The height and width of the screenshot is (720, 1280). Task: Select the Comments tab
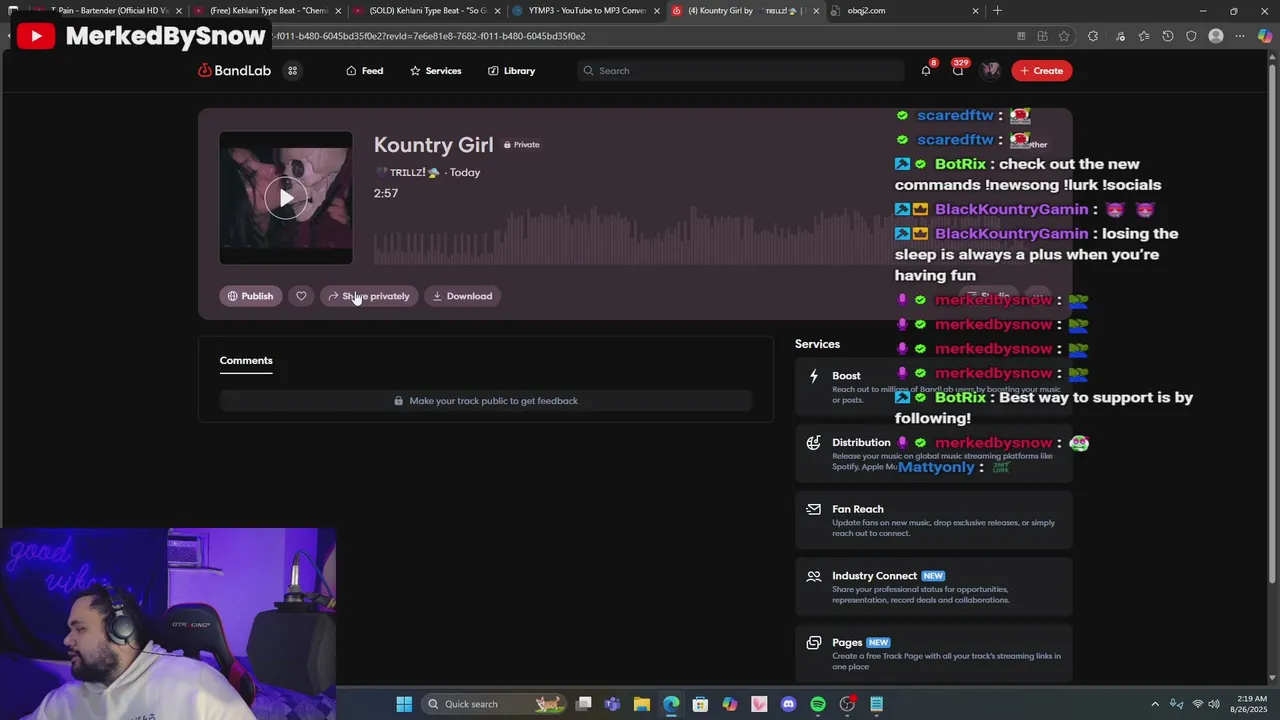[x=246, y=360]
